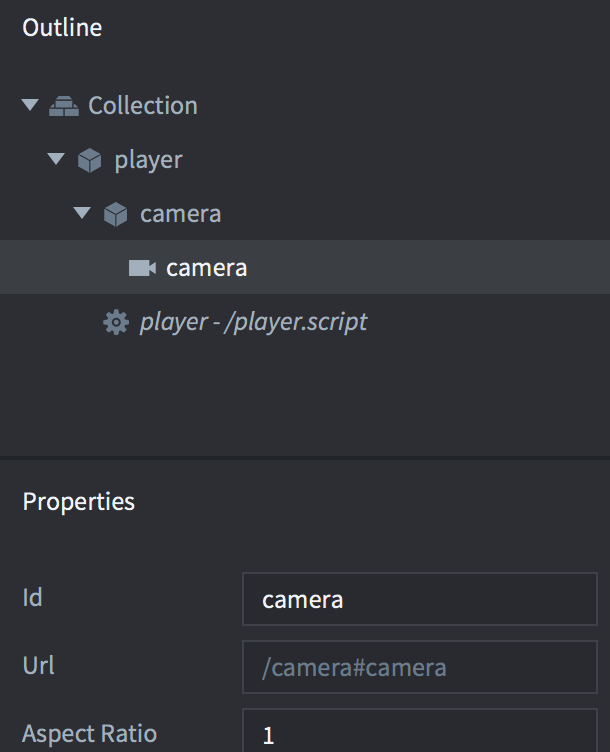Click the gear icon beside player.script
This screenshot has width=610, height=752.
click(x=116, y=322)
